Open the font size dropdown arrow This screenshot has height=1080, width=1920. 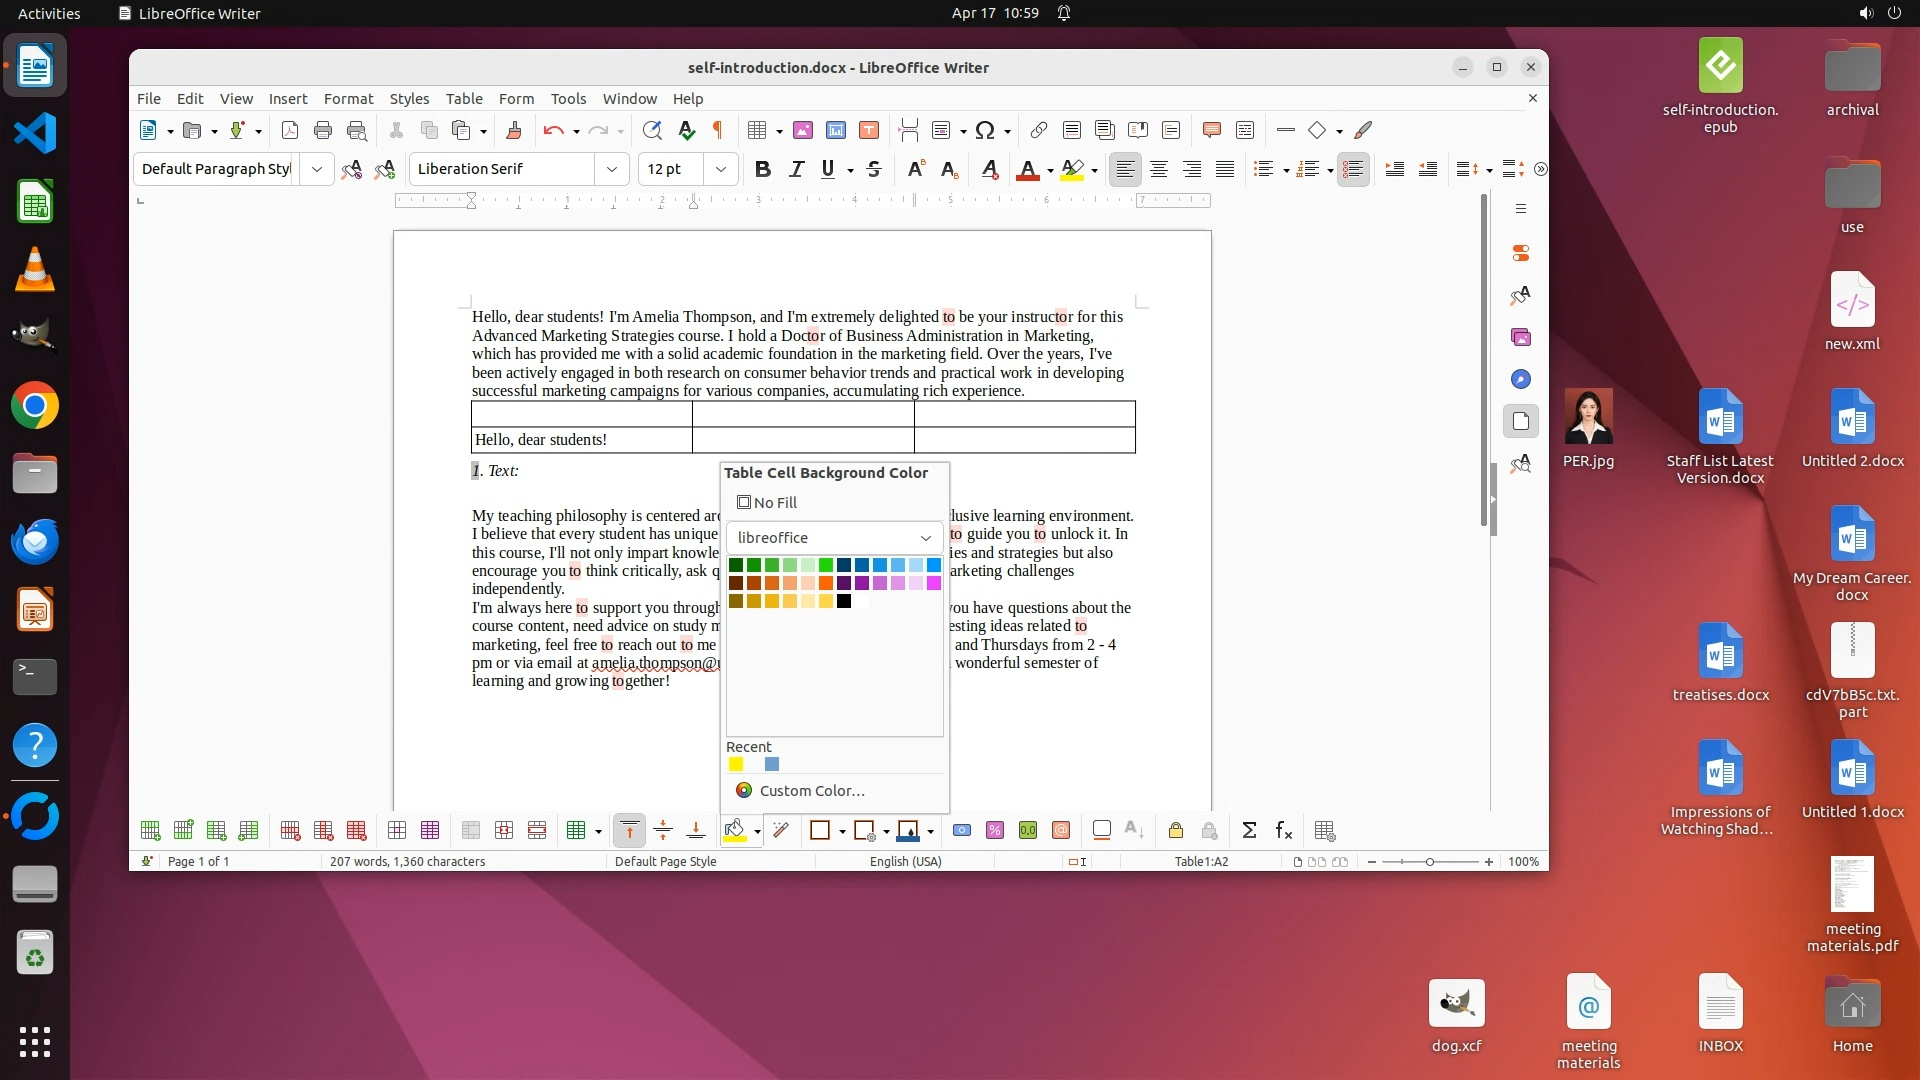coord(720,169)
